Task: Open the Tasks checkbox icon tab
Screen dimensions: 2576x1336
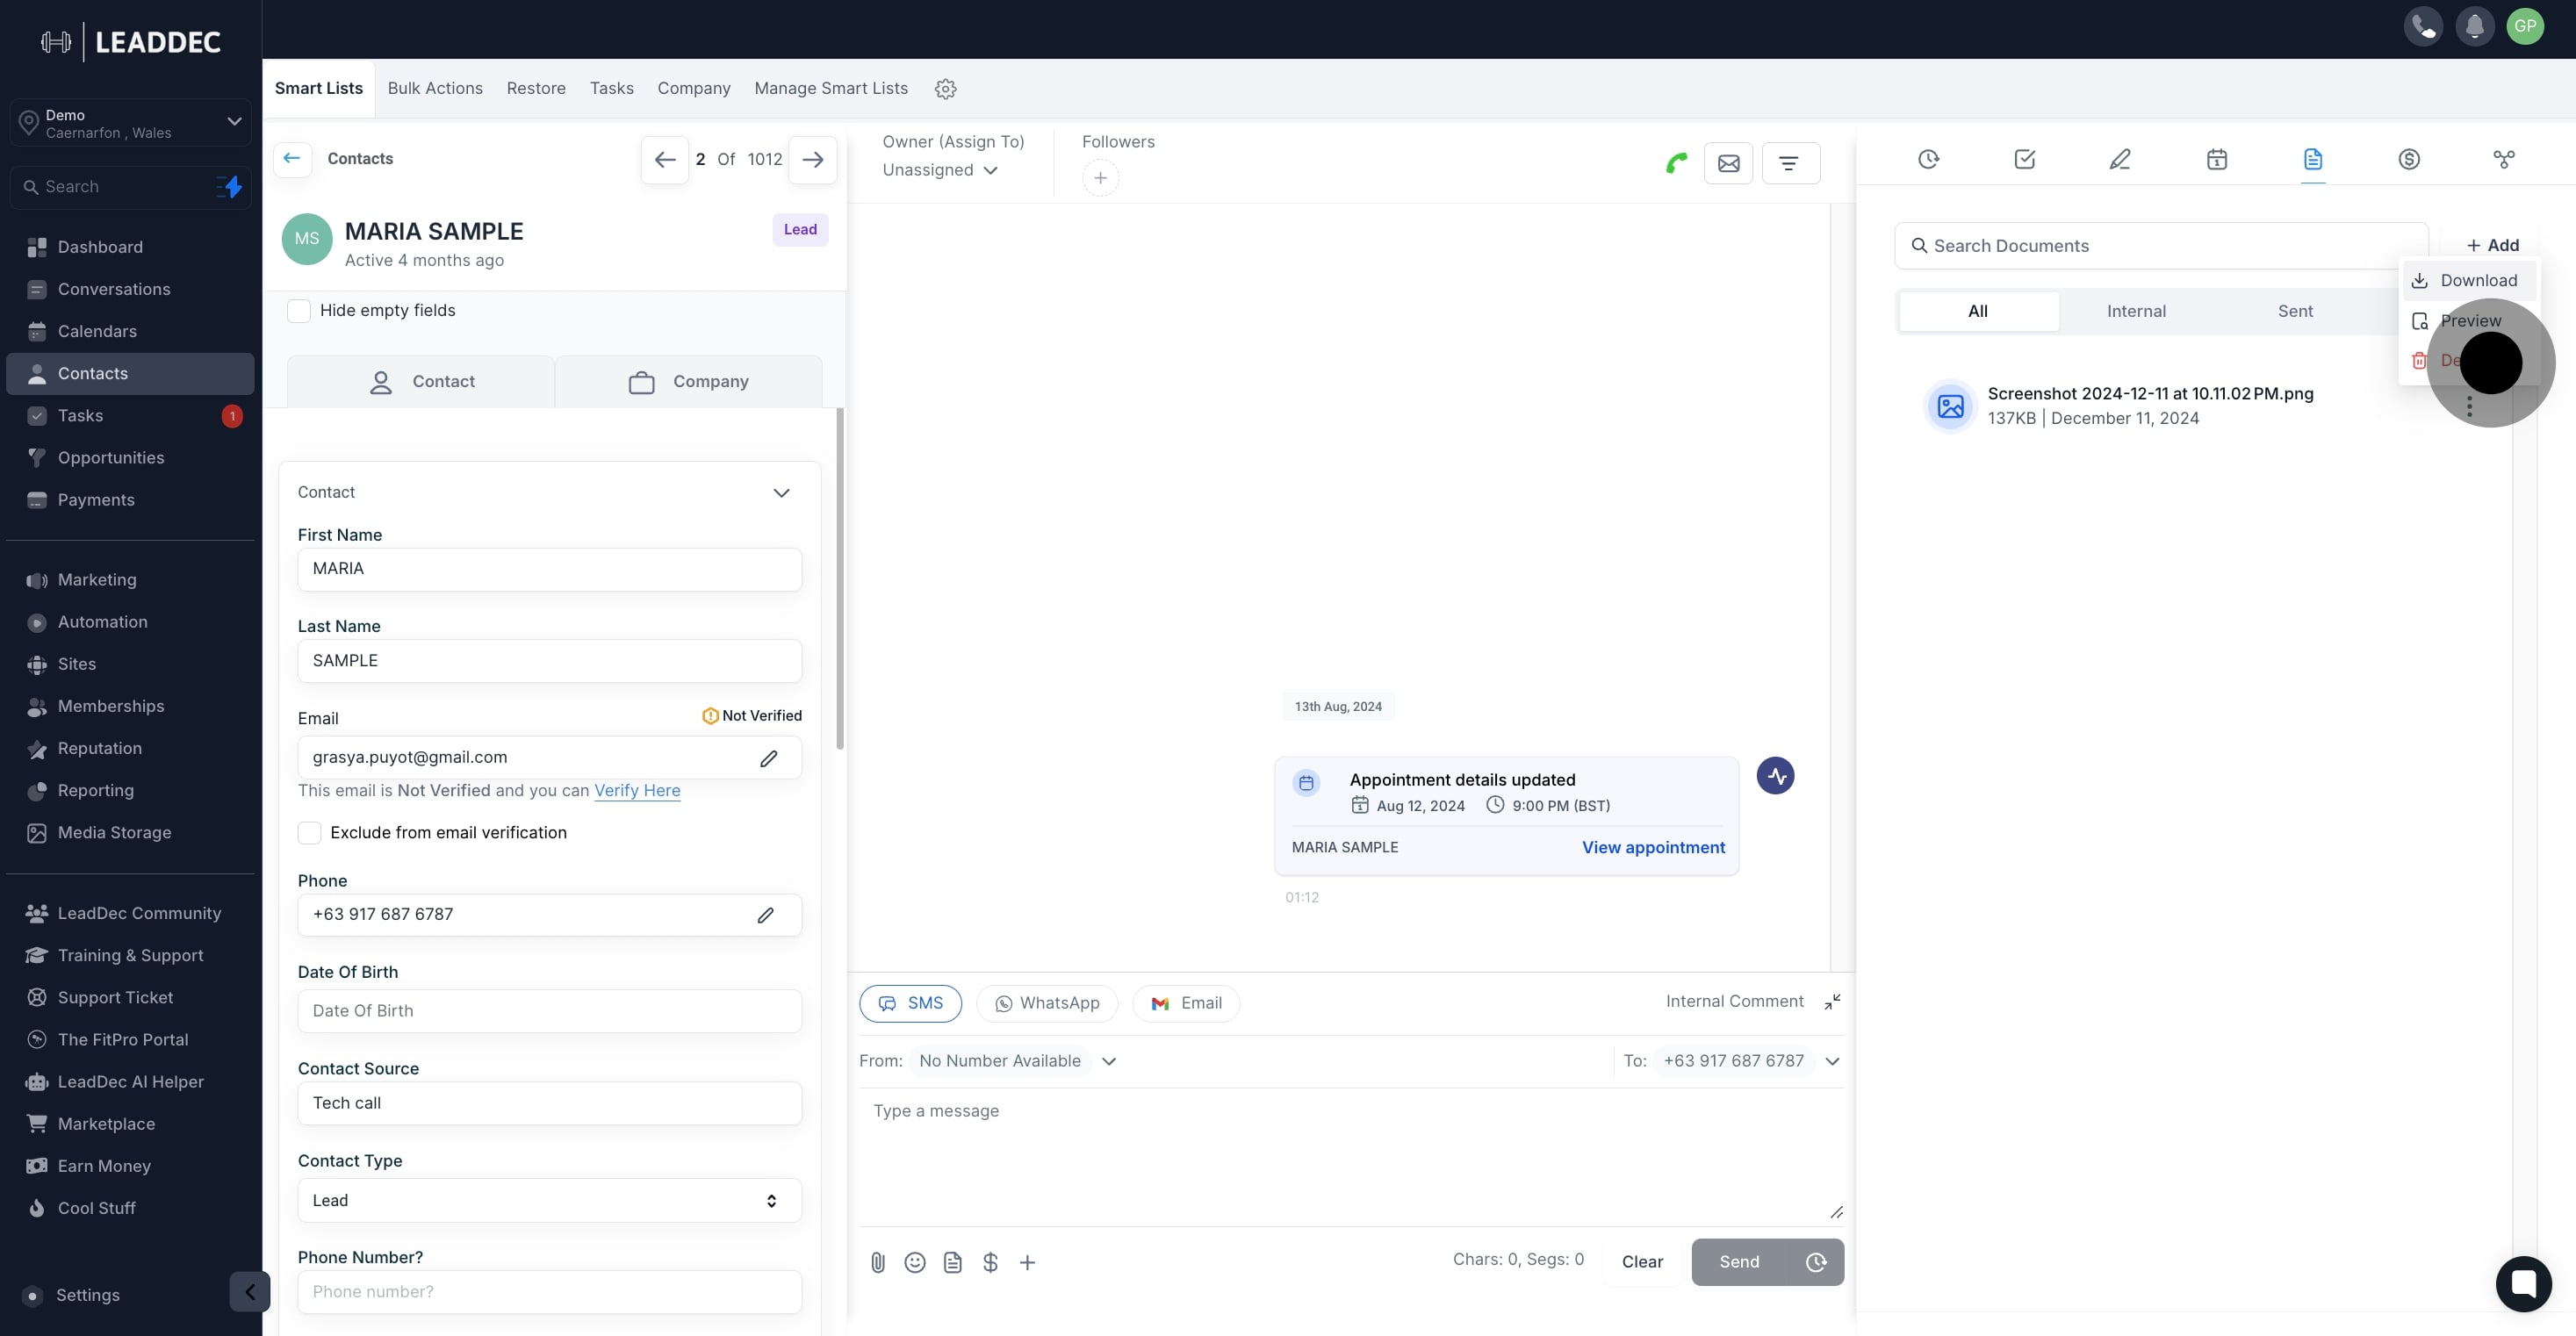Action: pyautogui.click(x=2024, y=159)
